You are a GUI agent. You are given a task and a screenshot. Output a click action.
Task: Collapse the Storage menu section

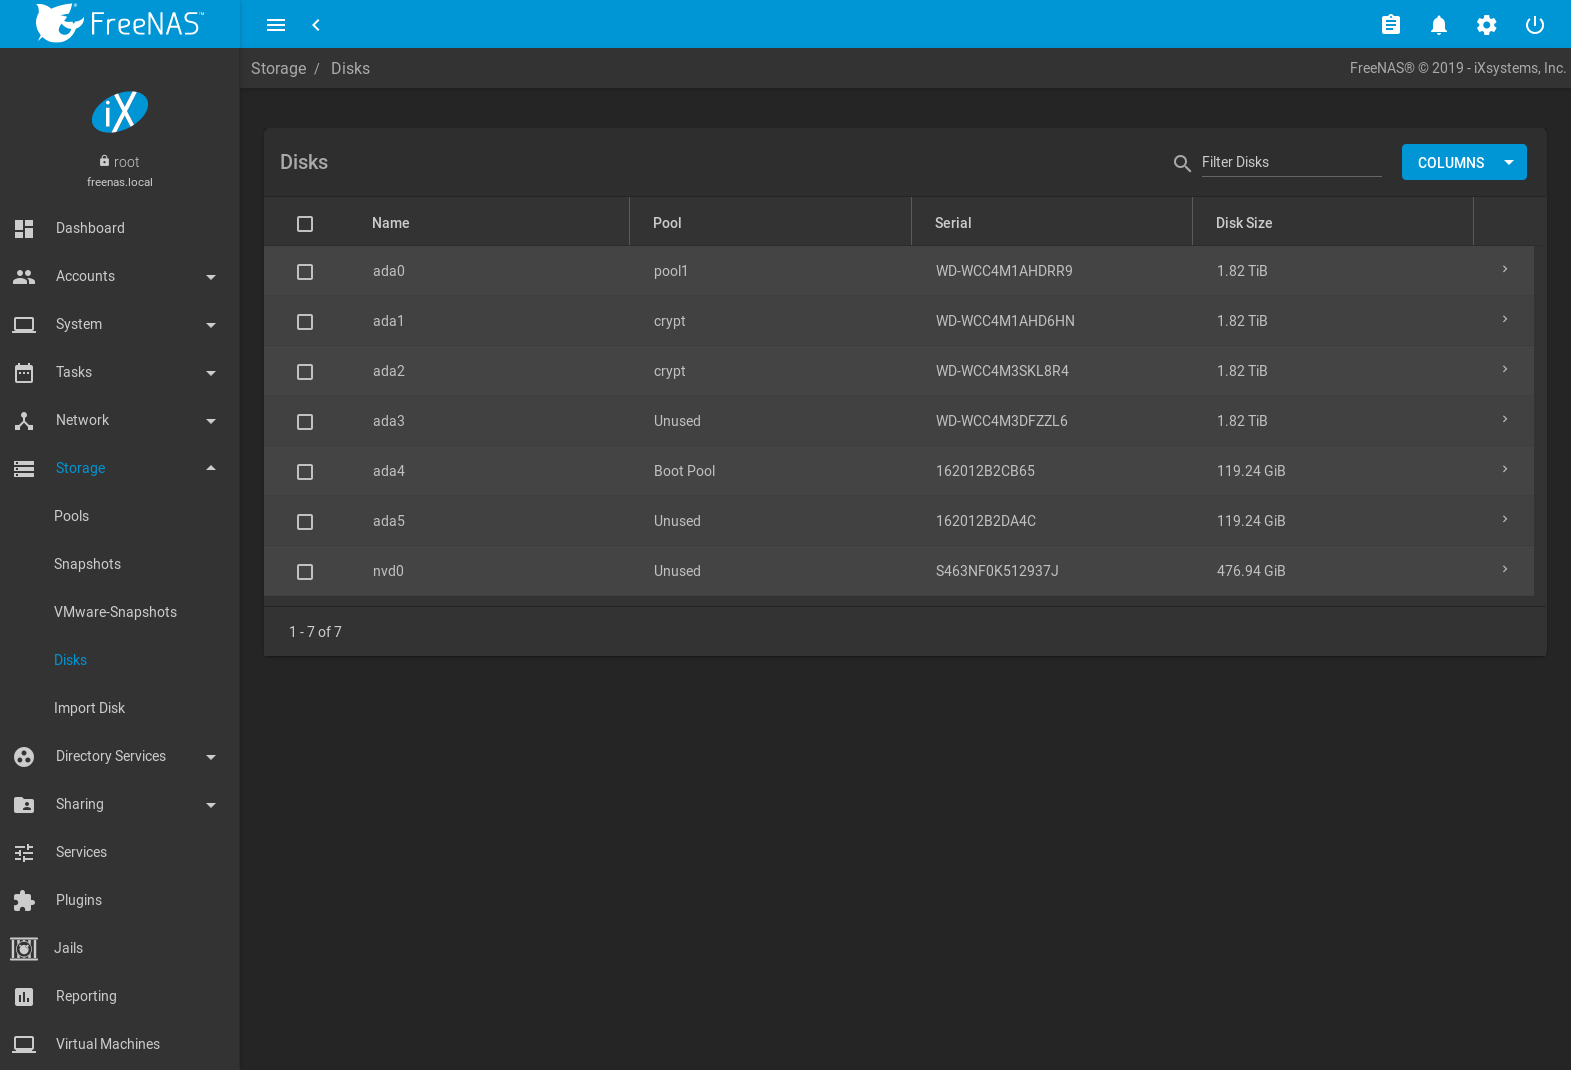[x=211, y=468]
